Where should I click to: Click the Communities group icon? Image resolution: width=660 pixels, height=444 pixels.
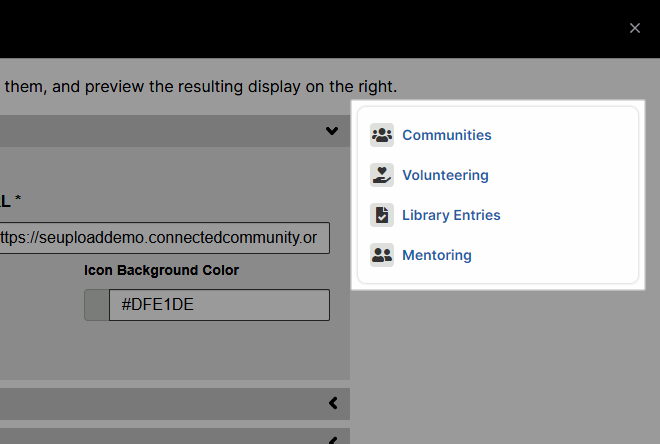(382, 135)
